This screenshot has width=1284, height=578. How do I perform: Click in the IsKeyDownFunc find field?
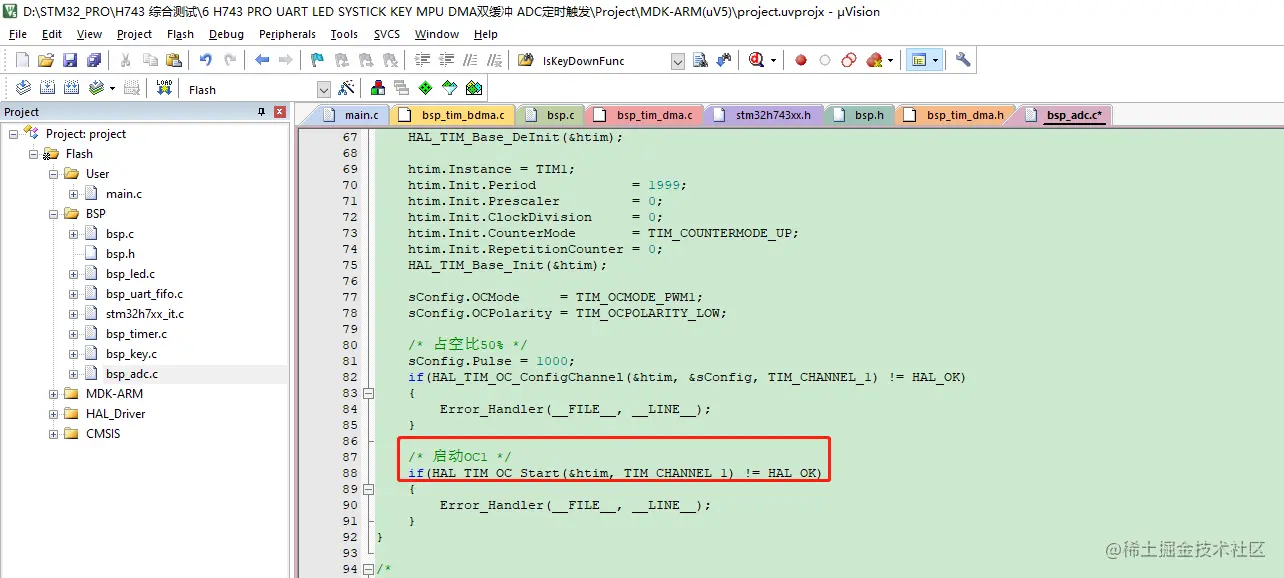pyautogui.click(x=603, y=61)
